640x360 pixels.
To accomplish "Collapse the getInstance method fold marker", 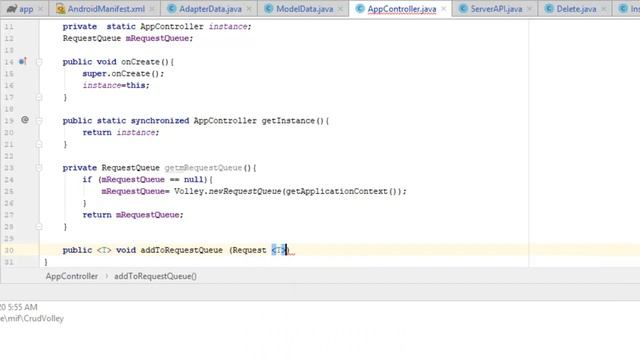I will pos(39,121).
